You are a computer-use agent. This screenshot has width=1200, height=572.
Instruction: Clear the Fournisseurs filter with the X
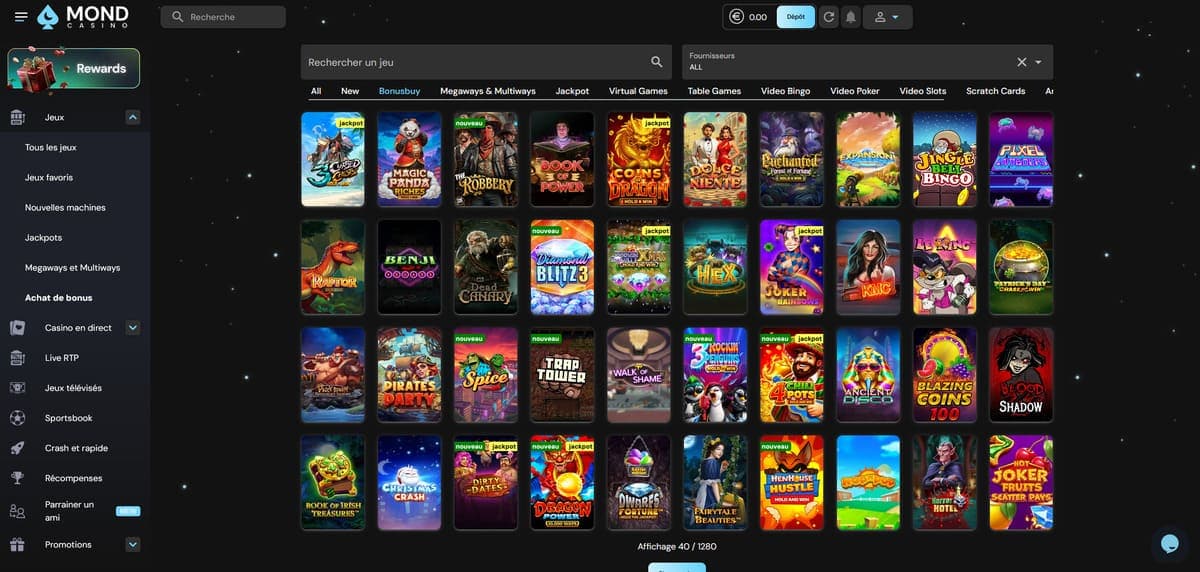pyautogui.click(x=1022, y=62)
